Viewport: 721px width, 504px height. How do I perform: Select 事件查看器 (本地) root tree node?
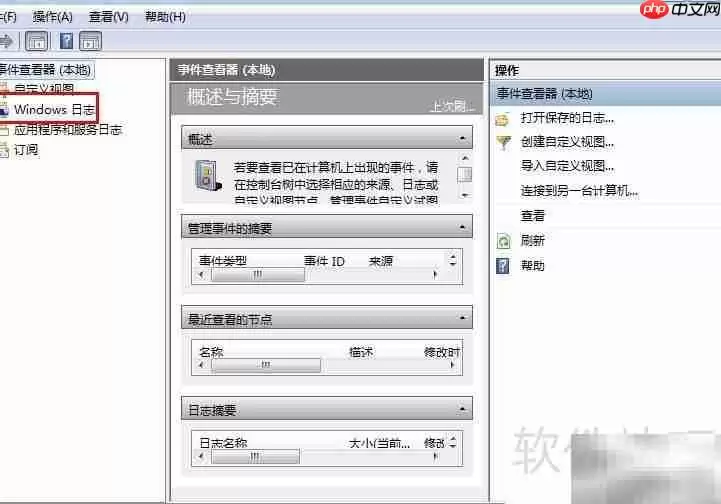pyautogui.click(x=46, y=70)
